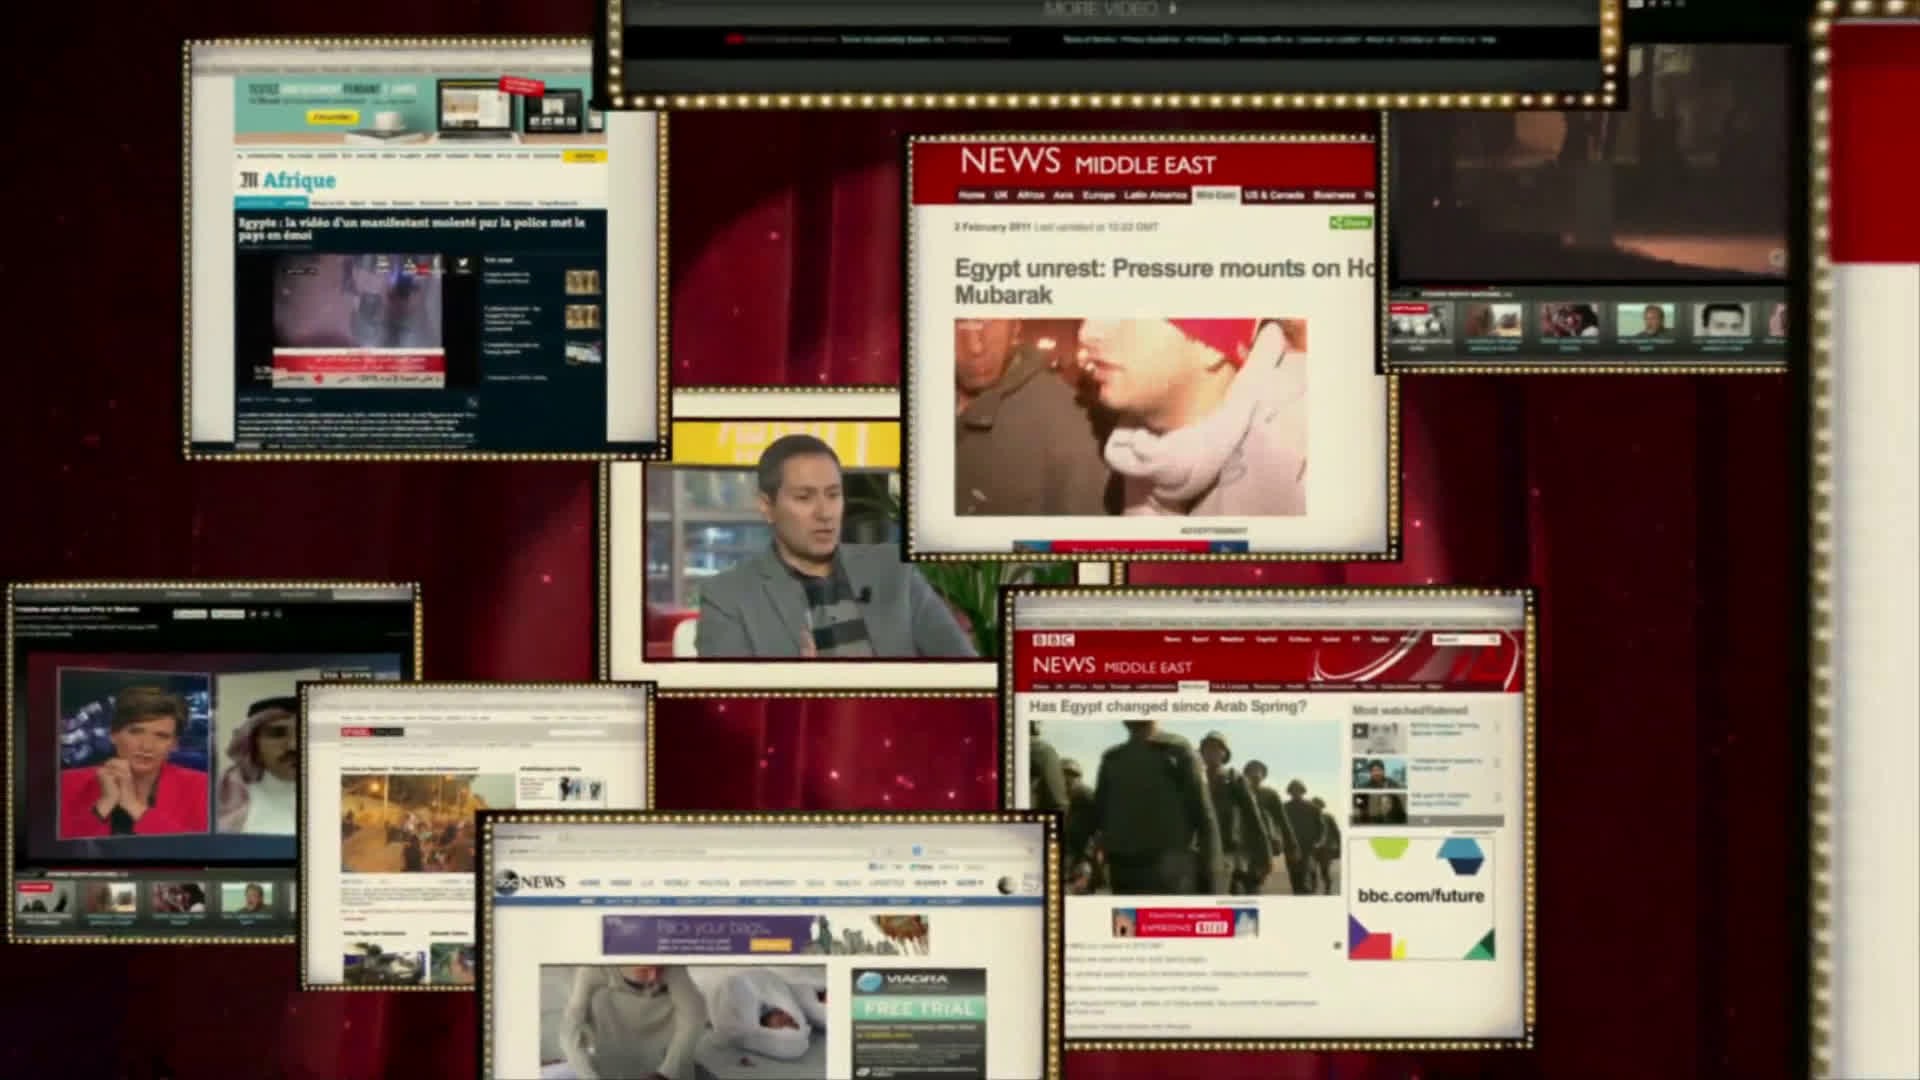The height and width of the screenshot is (1080, 1920).
Task: Click the Le Monde Afrique logo
Action: click(x=288, y=181)
